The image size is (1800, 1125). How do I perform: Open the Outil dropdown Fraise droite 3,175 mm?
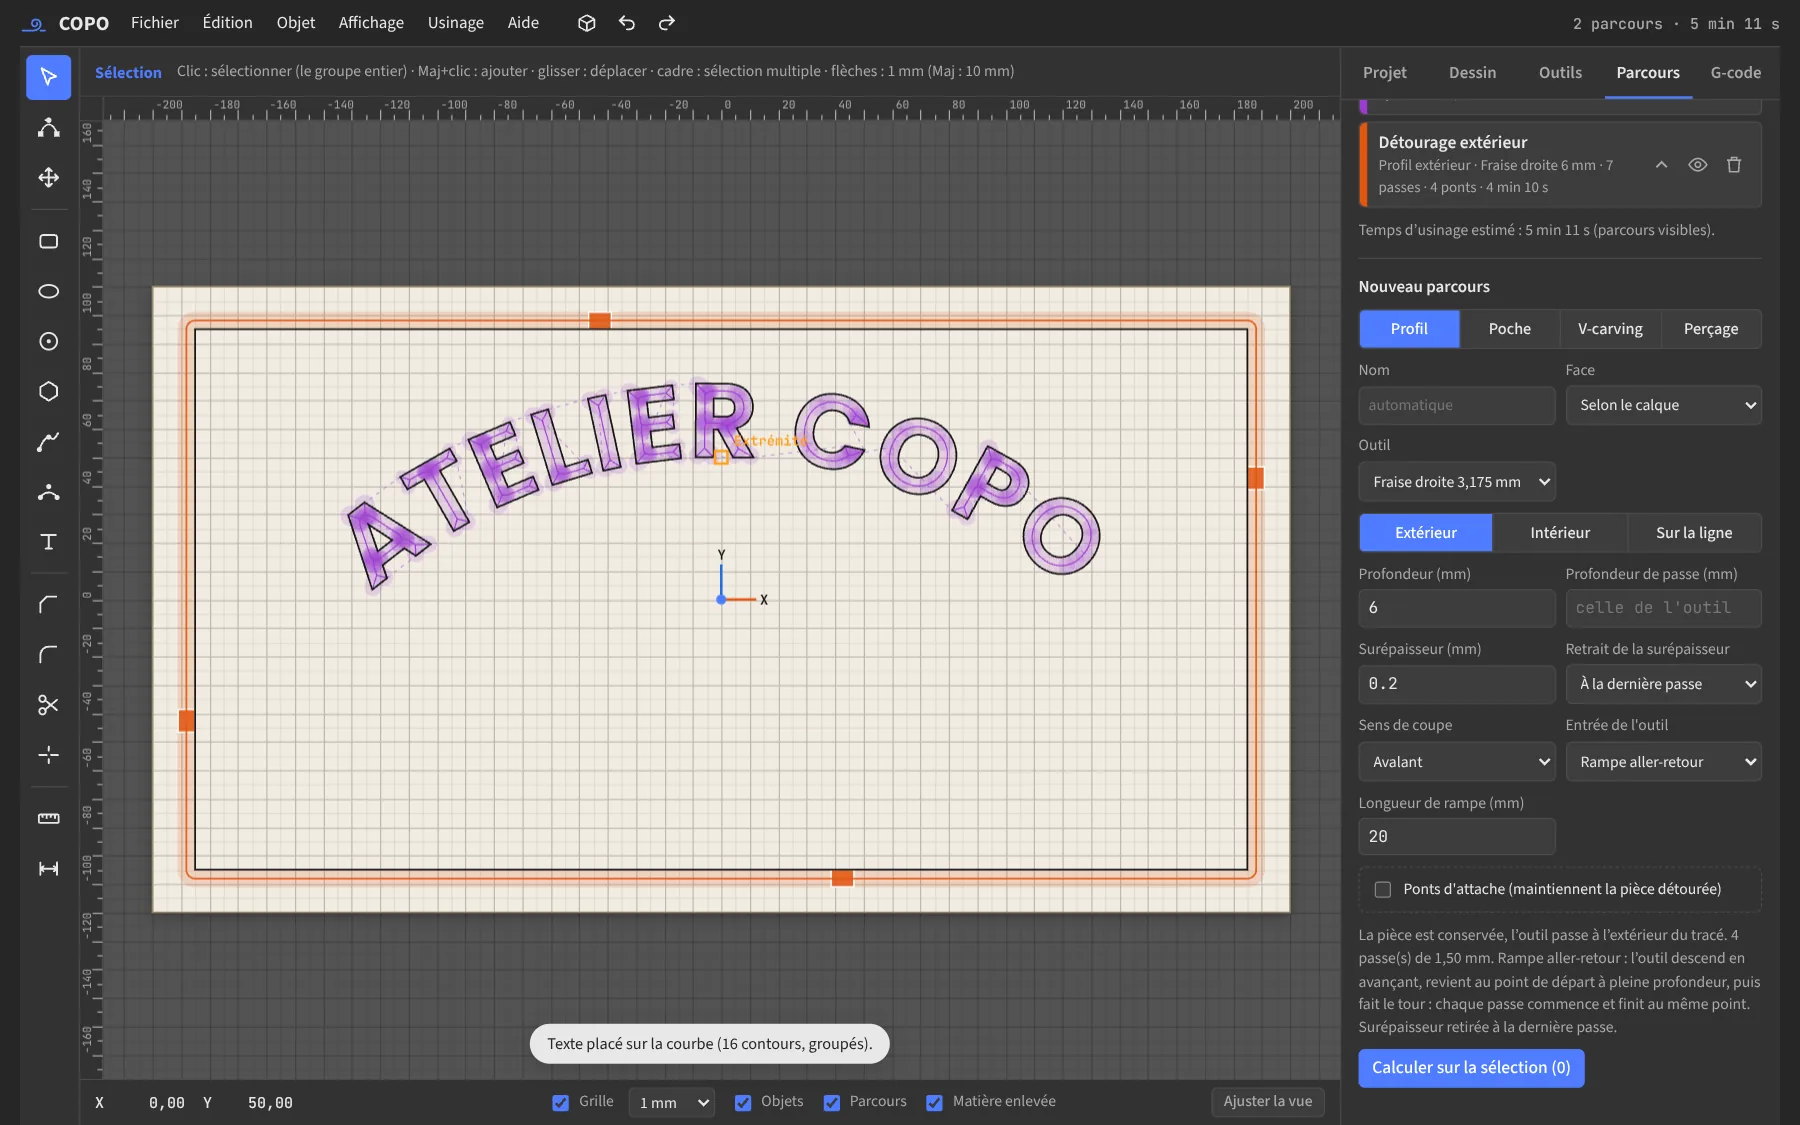click(x=1456, y=482)
